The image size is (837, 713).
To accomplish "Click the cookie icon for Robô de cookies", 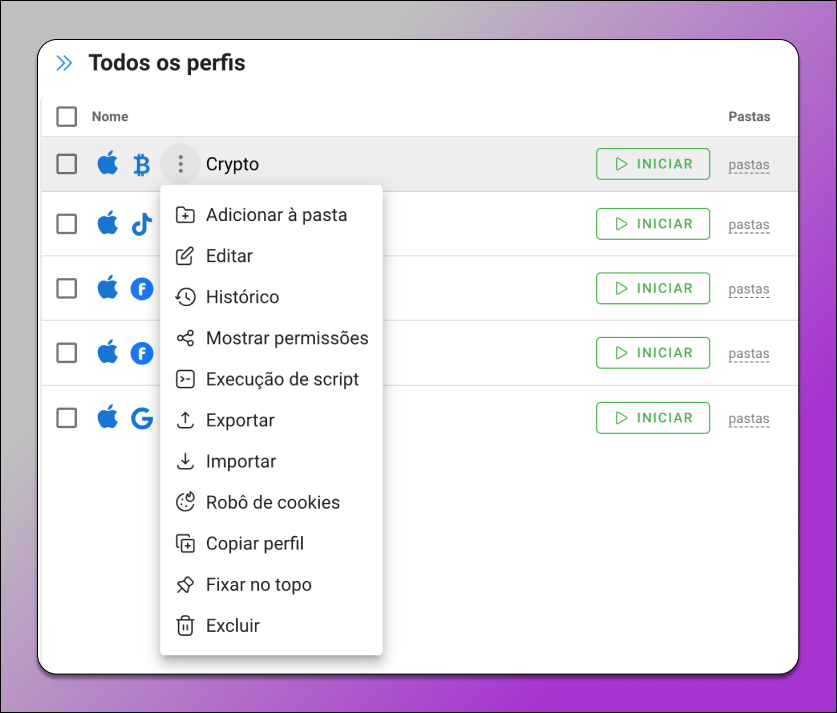I will tap(185, 502).
